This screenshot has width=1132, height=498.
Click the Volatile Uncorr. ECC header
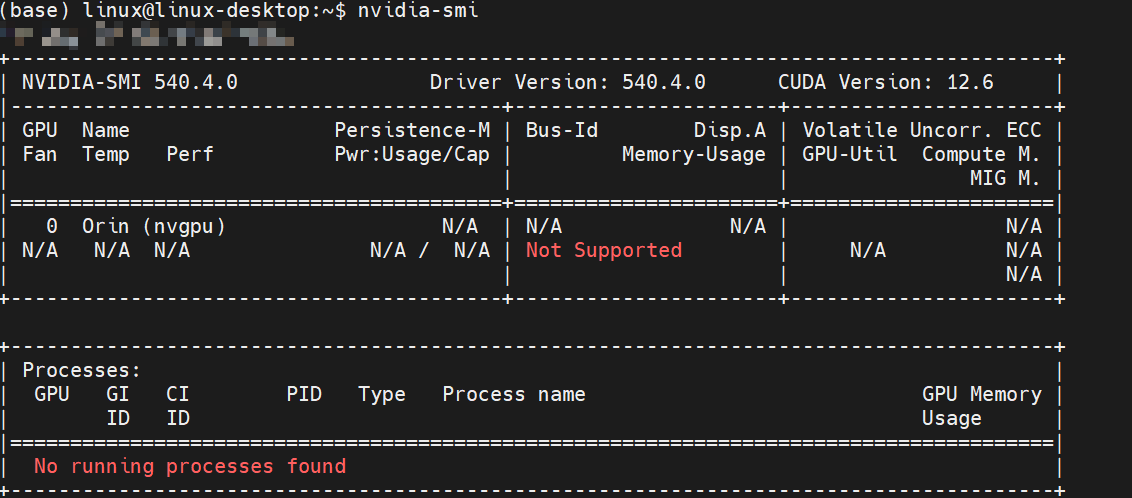tap(921, 130)
